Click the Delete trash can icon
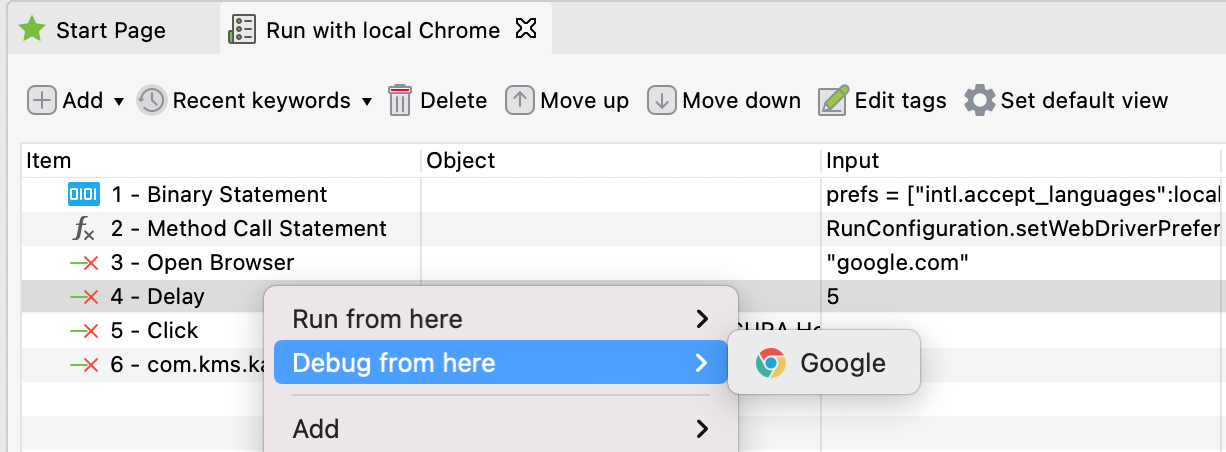 click(x=400, y=100)
